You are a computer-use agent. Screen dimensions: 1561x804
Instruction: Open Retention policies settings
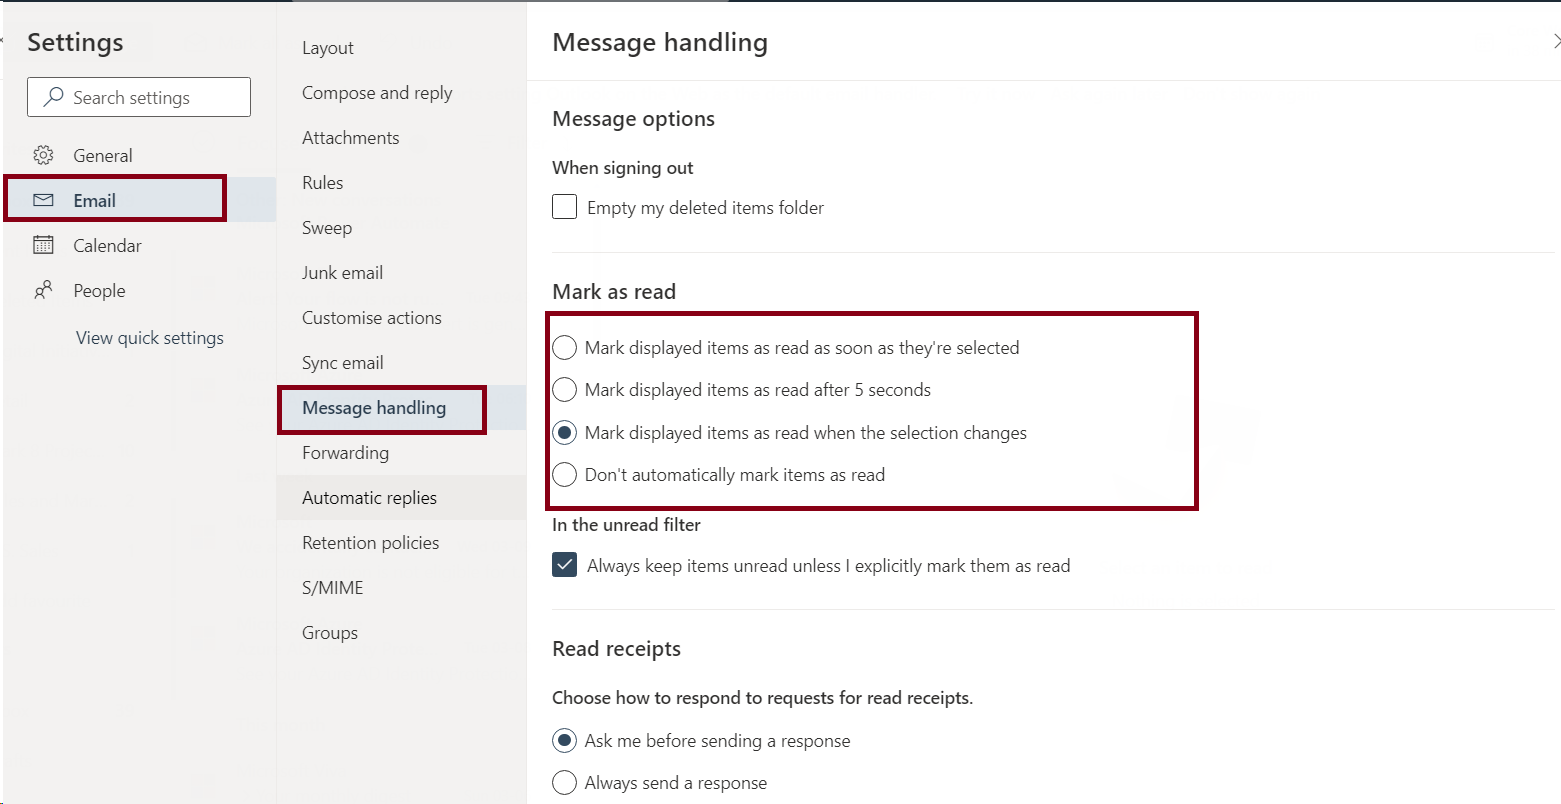(x=370, y=542)
